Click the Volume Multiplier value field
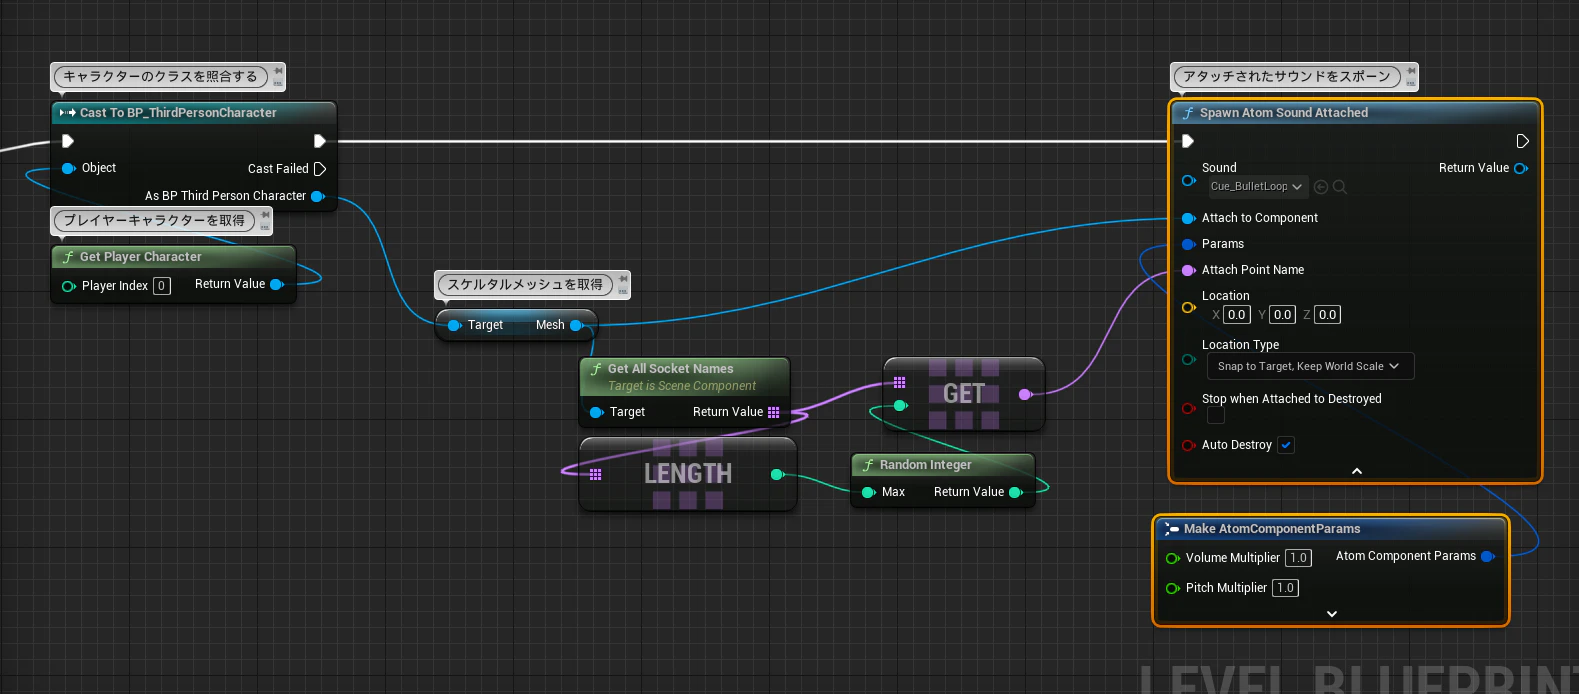The height and width of the screenshot is (694, 1579). point(1298,558)
